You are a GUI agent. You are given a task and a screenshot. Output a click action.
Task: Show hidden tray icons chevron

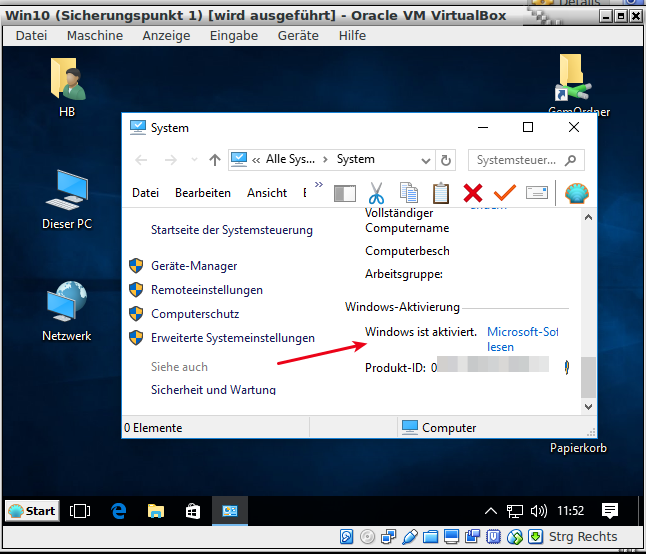[x=491, y=511]
